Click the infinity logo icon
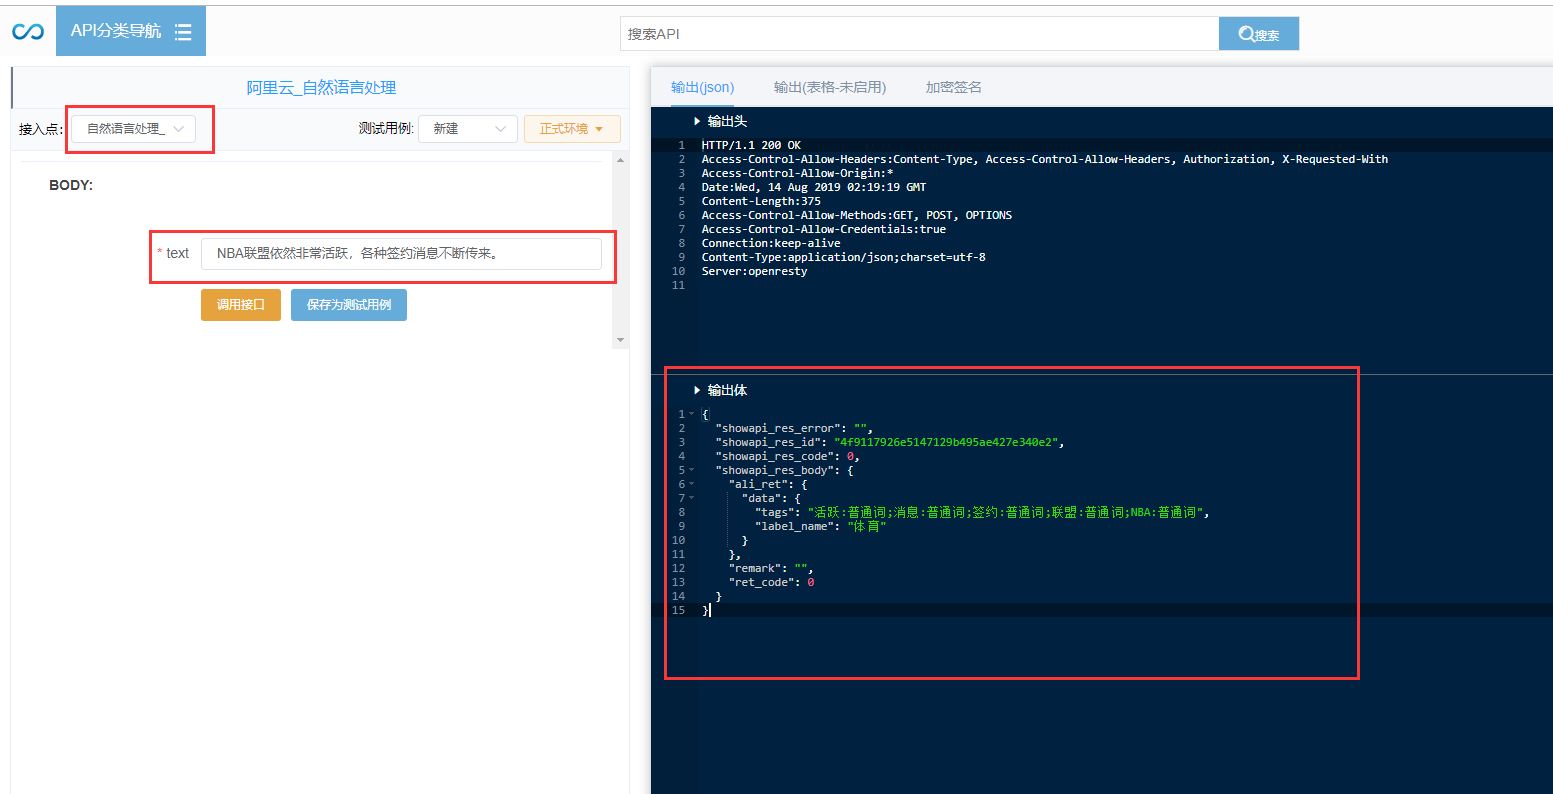 (28, 32)
